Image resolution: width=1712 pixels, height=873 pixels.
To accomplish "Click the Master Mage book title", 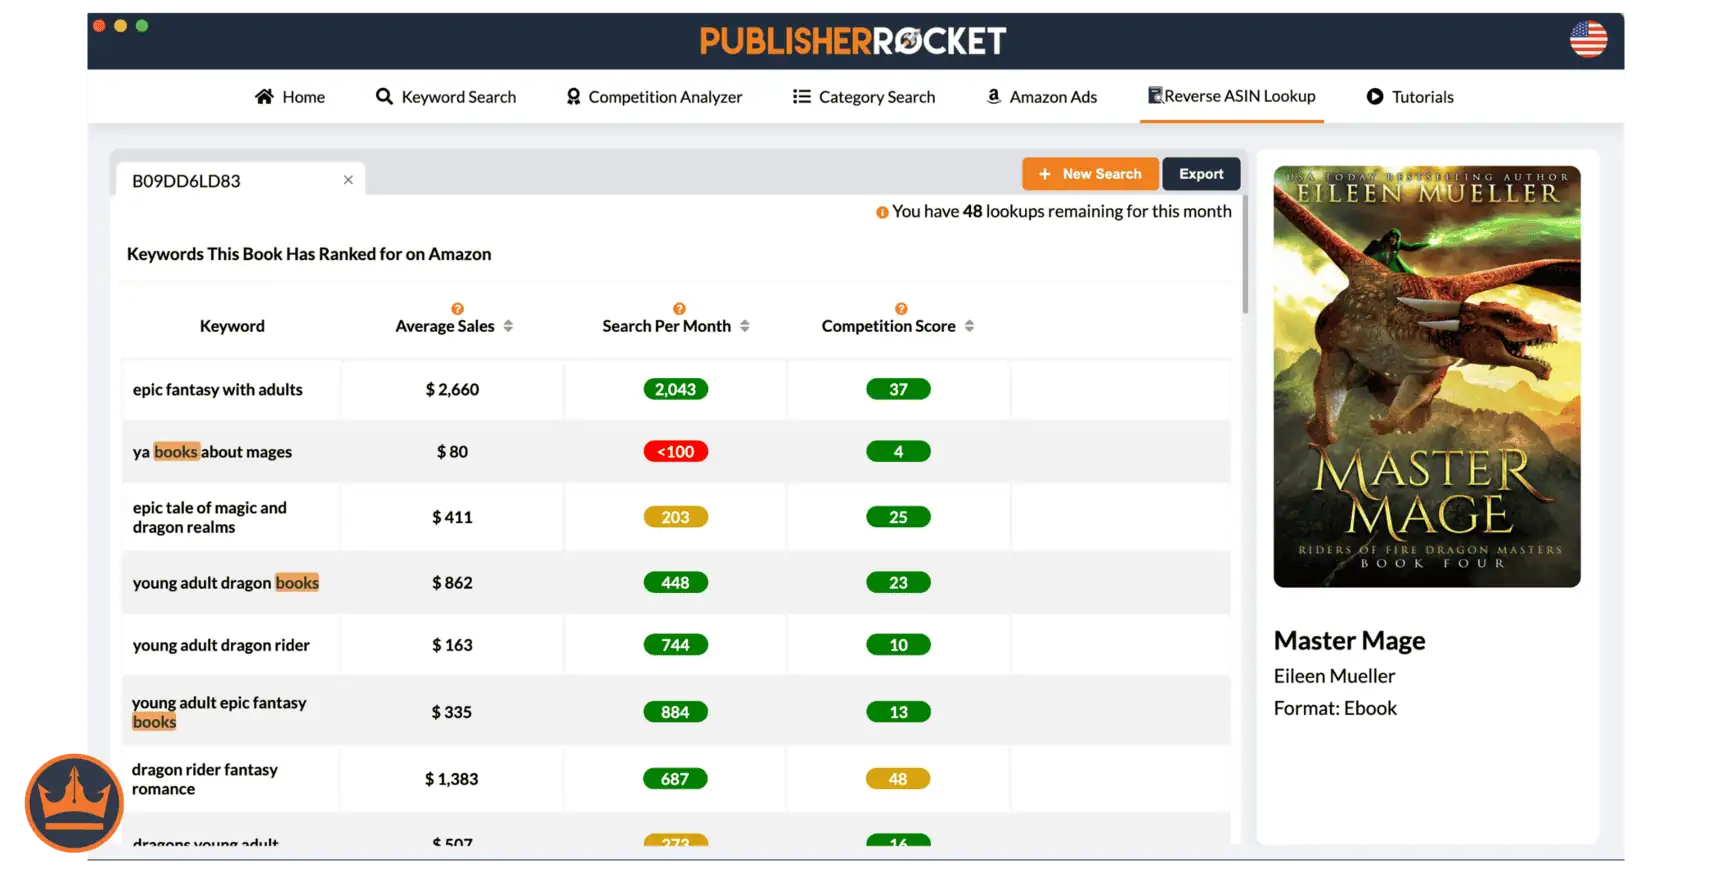I will (x=1349, y=640).
